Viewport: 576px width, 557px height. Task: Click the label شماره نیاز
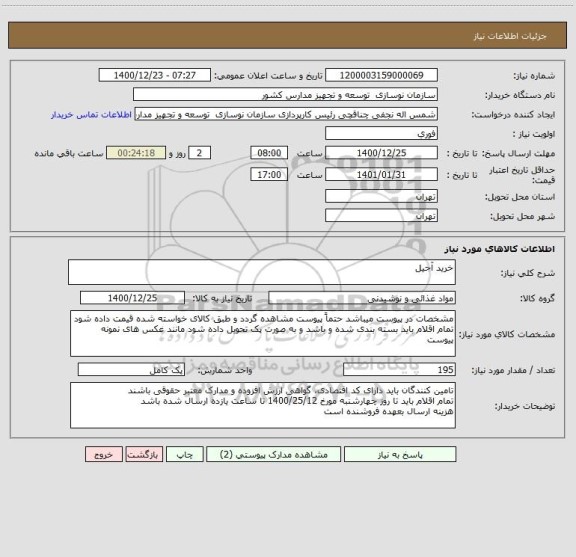coord(534,76)
